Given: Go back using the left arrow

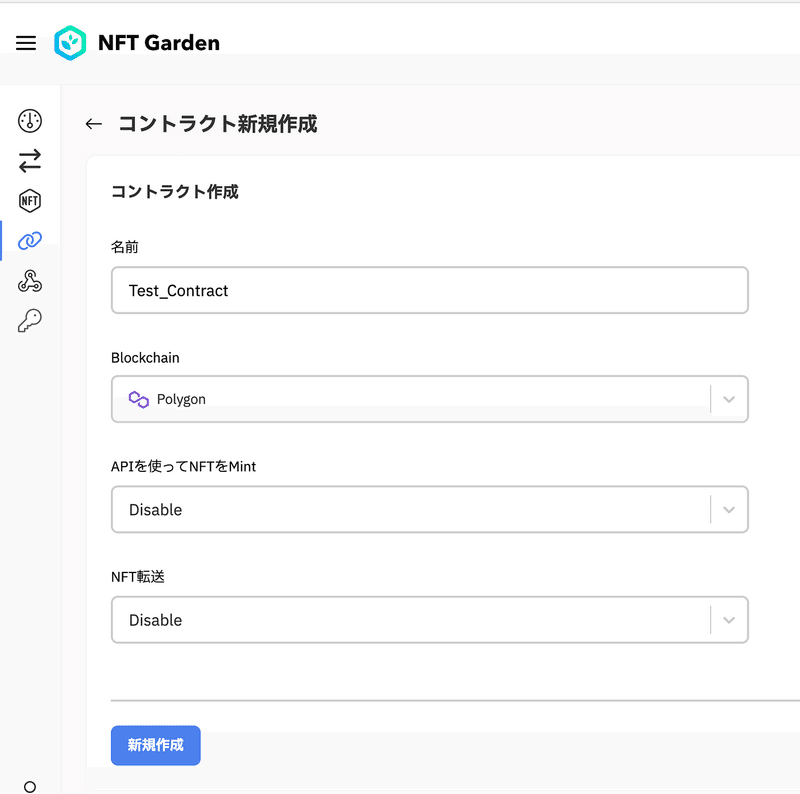Looking at the screenshot, I should [94, 123].
